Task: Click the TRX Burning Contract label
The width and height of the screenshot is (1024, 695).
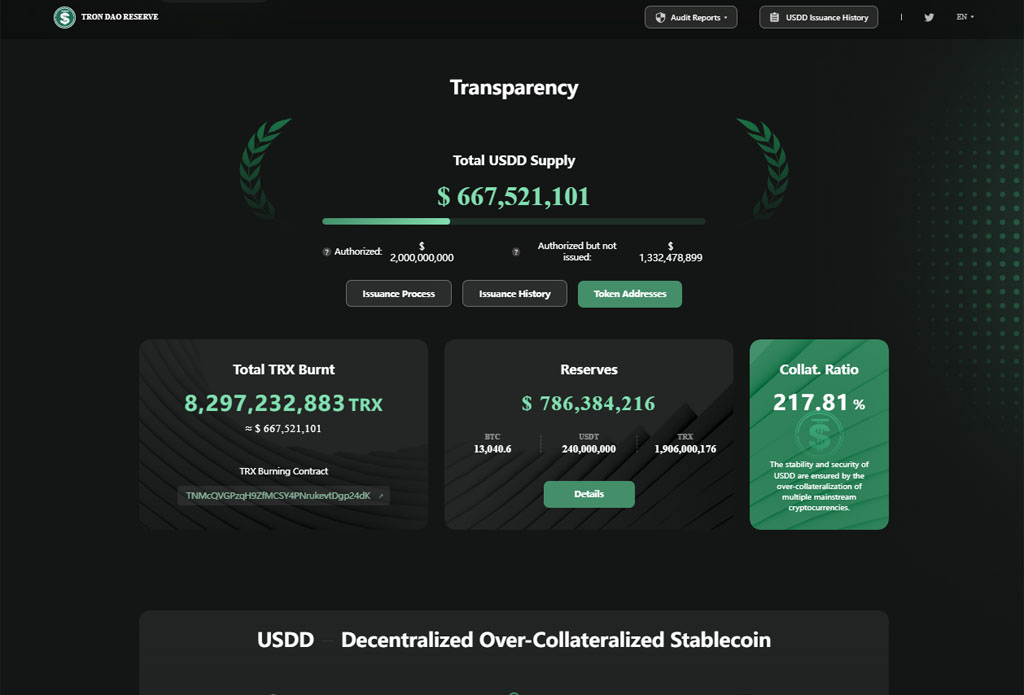Action: (x=283, y=471)
